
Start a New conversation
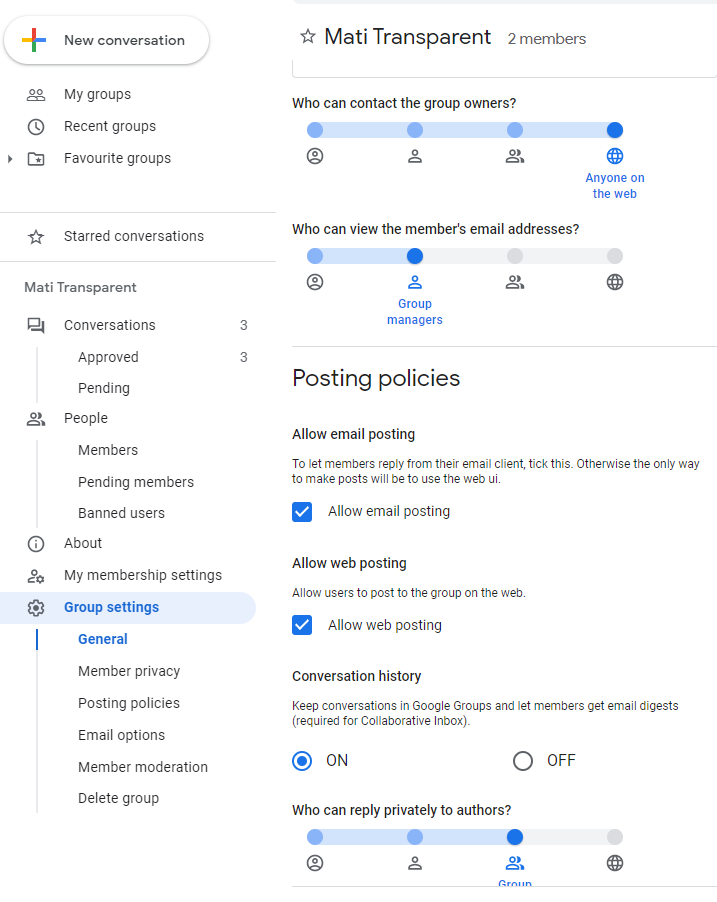[107, 41]
